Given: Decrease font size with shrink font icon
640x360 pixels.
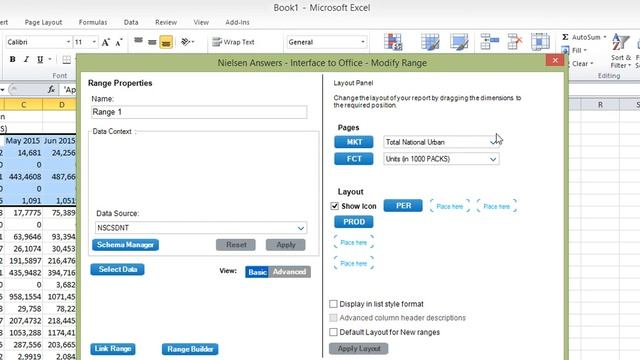Looking at the screenshot, I should click(x=119, y=42).
